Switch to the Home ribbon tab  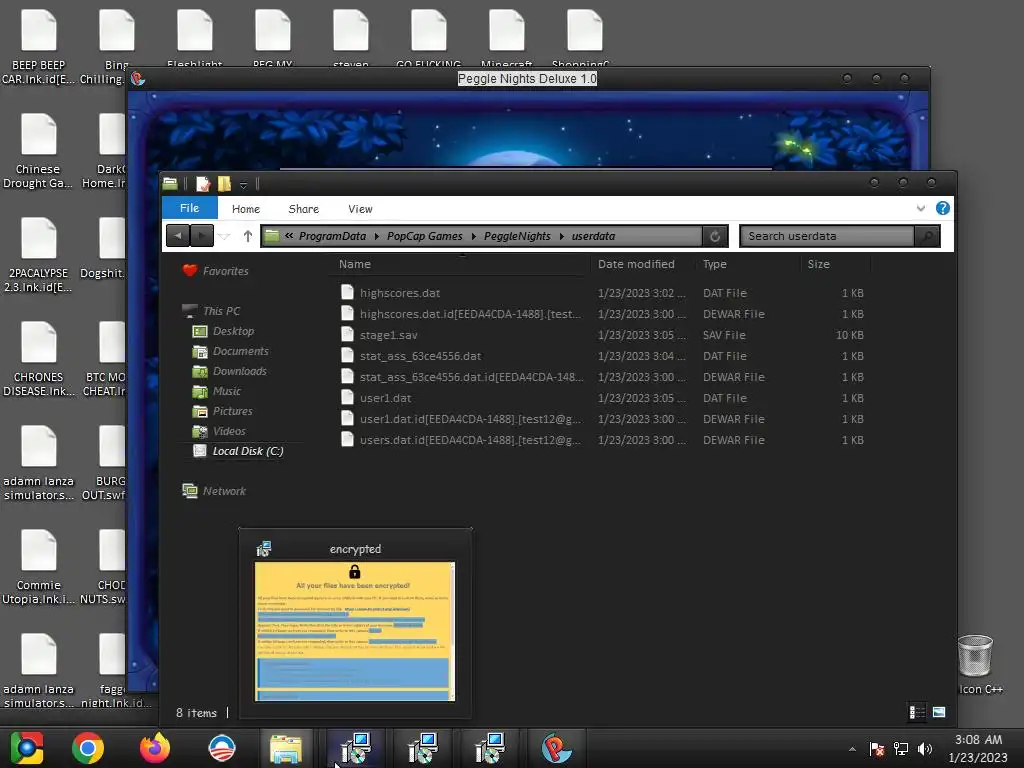246,209
